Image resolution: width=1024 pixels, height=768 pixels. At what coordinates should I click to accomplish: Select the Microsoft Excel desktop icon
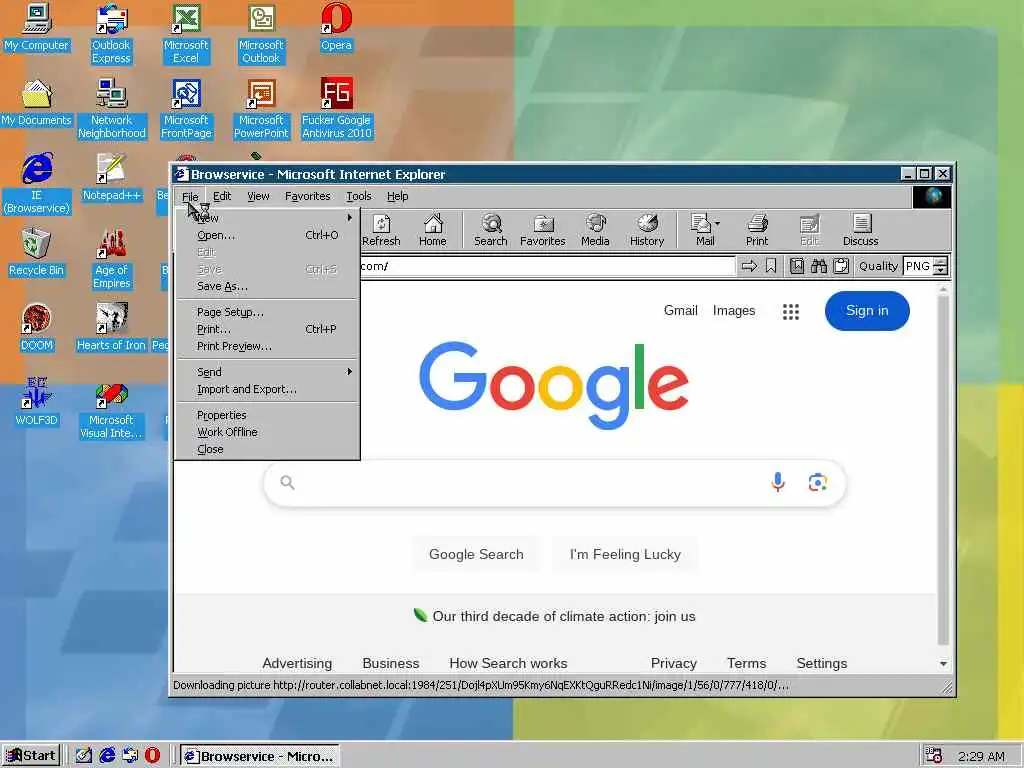click(186, 33)
